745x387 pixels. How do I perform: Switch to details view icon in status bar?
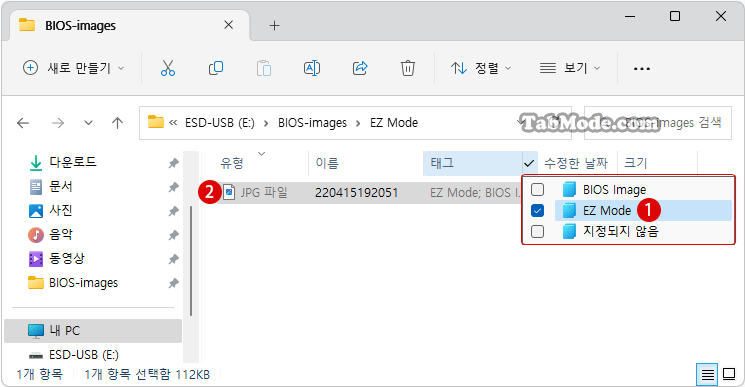pos(707,375)
